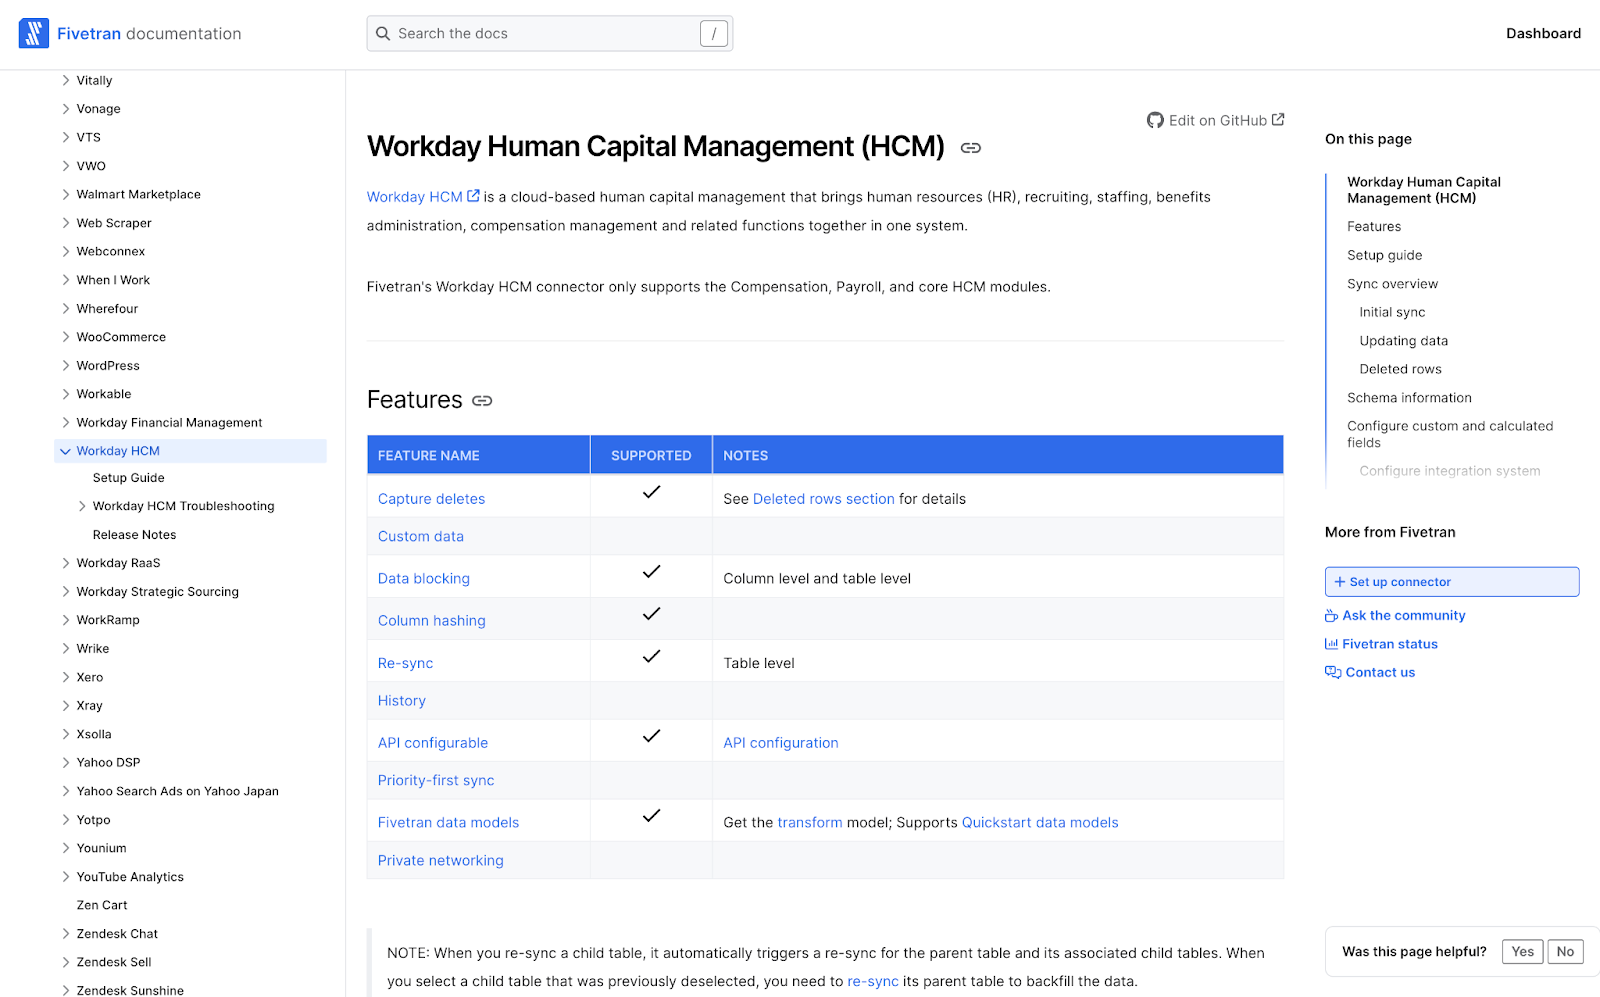Image resolution: width=1600 pixels, height=997 pixels.
Task: Expand the Walmart Marketplace chevron
Action: pos(66,194)
